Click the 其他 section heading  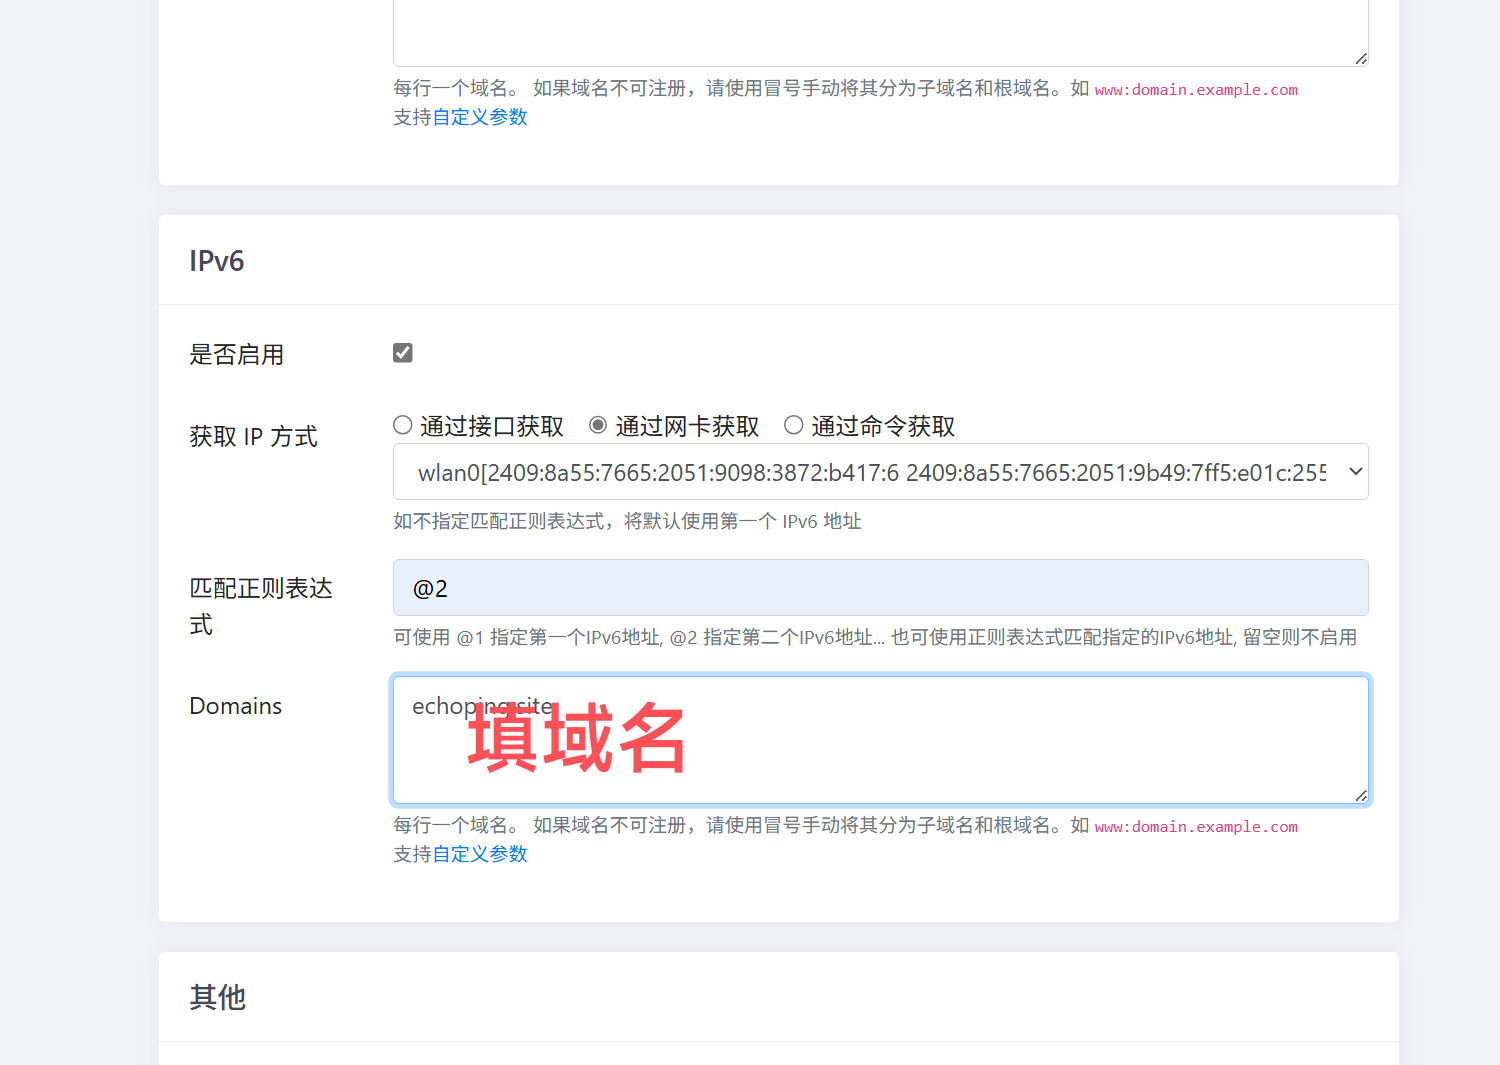[x=218, y=997]
